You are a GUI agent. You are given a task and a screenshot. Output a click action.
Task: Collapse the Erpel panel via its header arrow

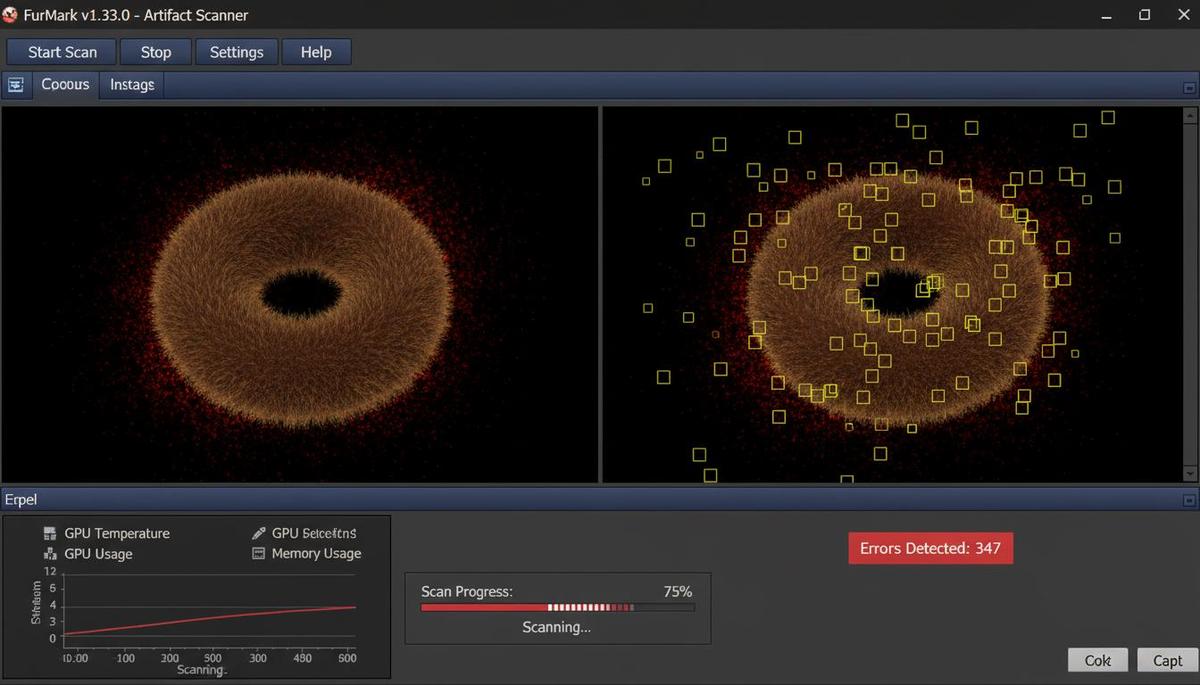pos(1189,500)
